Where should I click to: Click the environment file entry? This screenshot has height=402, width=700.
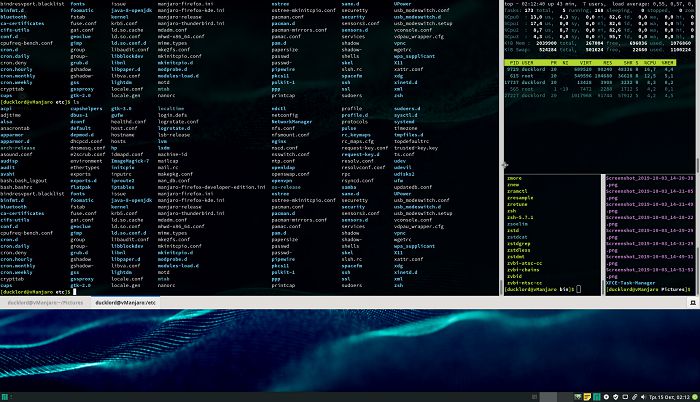coord(86,161)
